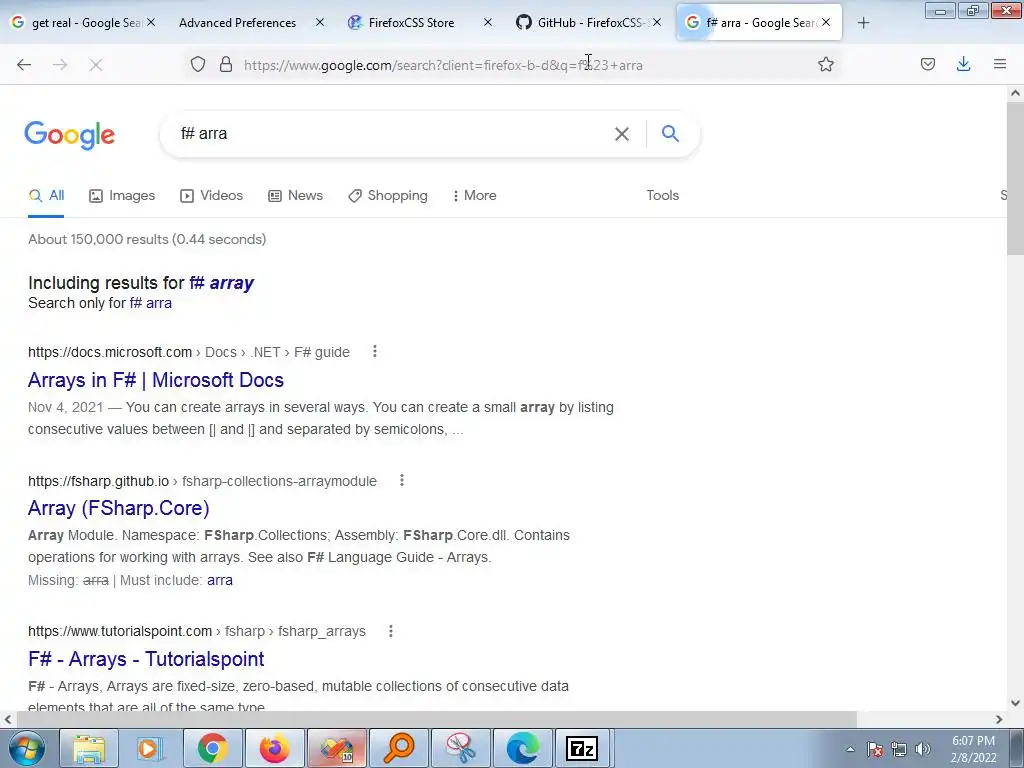The image size is (1024, 768).
Task: Open tracking protection shield icon
Action: pyautogui.click(x=198, y=64)
